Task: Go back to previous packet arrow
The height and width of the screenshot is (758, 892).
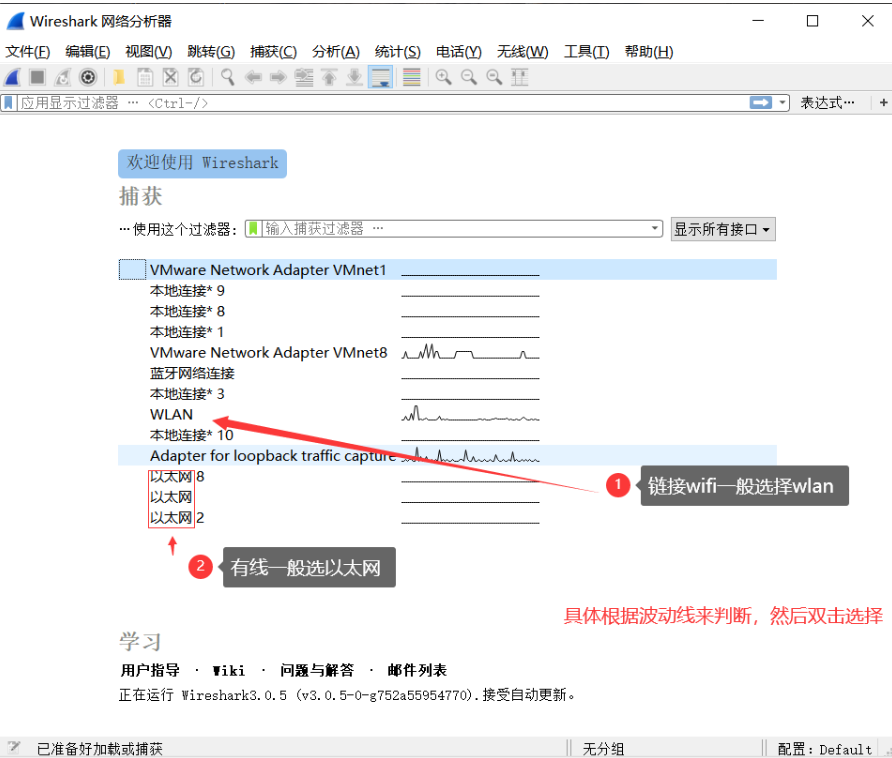Action: [x=253, y=77]
